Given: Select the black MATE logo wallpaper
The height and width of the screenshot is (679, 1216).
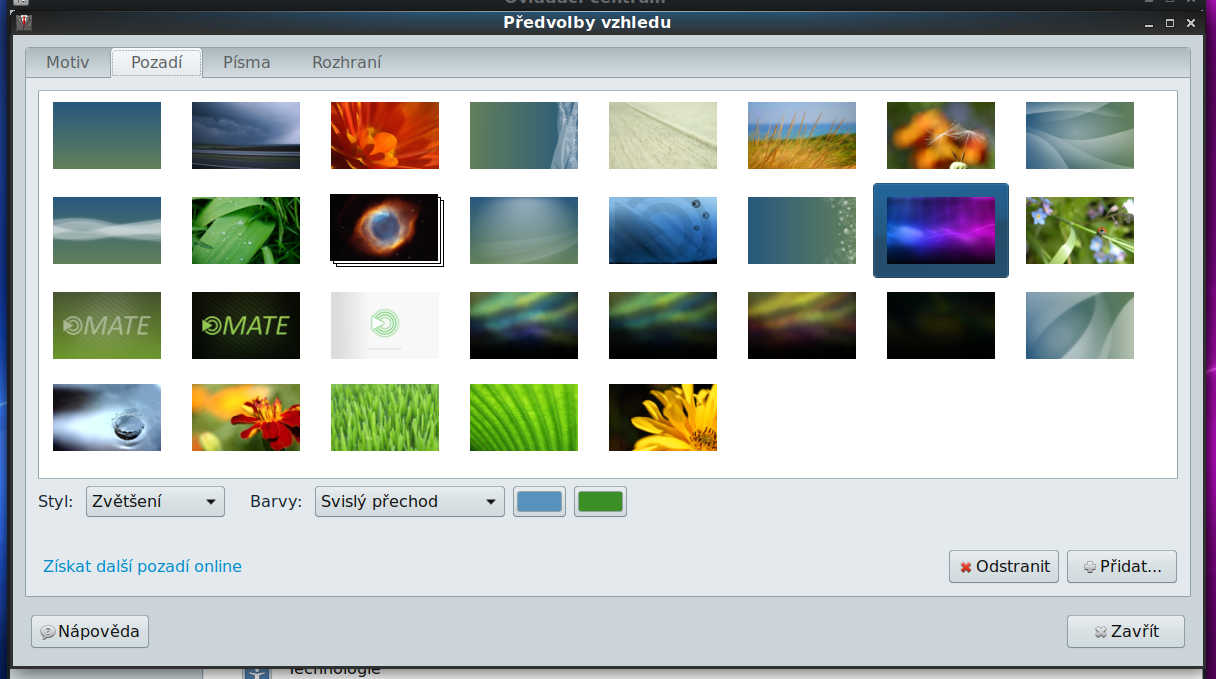Looking at the screenshot, I should point(246,325).
